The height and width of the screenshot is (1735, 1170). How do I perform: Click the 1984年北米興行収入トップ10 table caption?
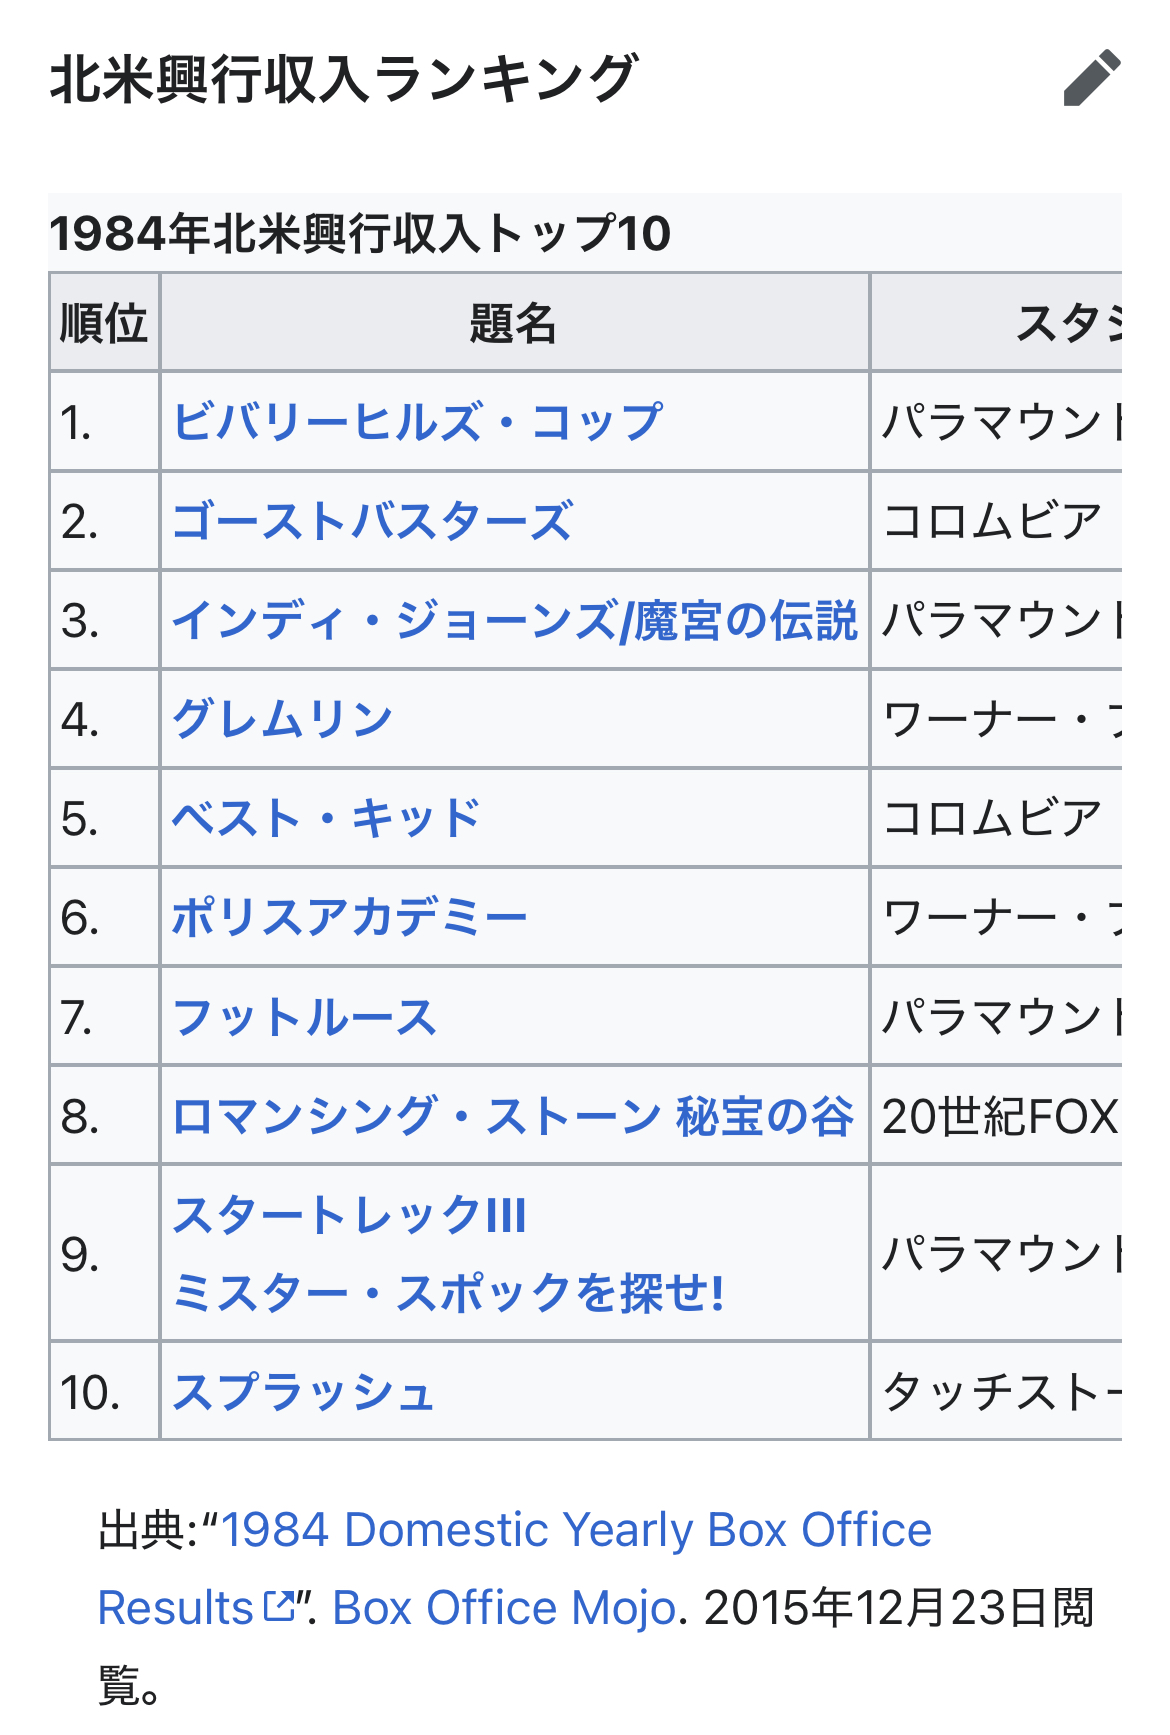coord(360,233)
